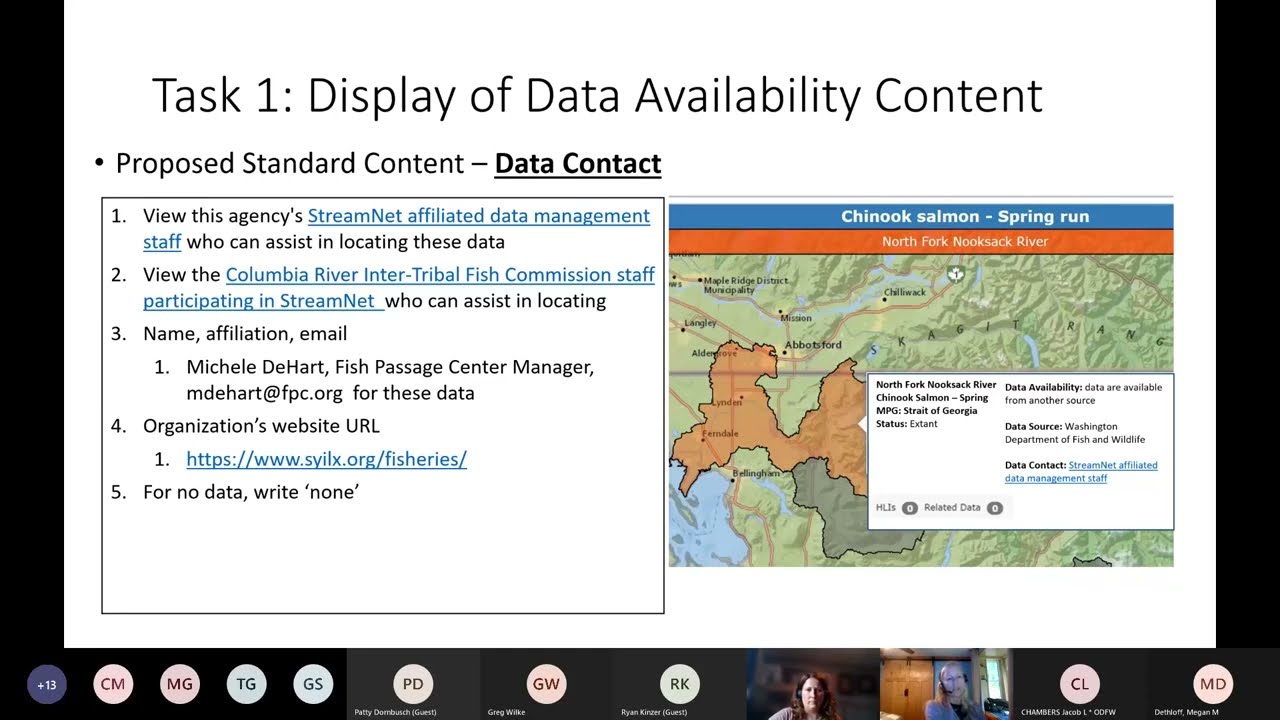Click the slide title Task 1 text
1280x720 pixels.
597,95
